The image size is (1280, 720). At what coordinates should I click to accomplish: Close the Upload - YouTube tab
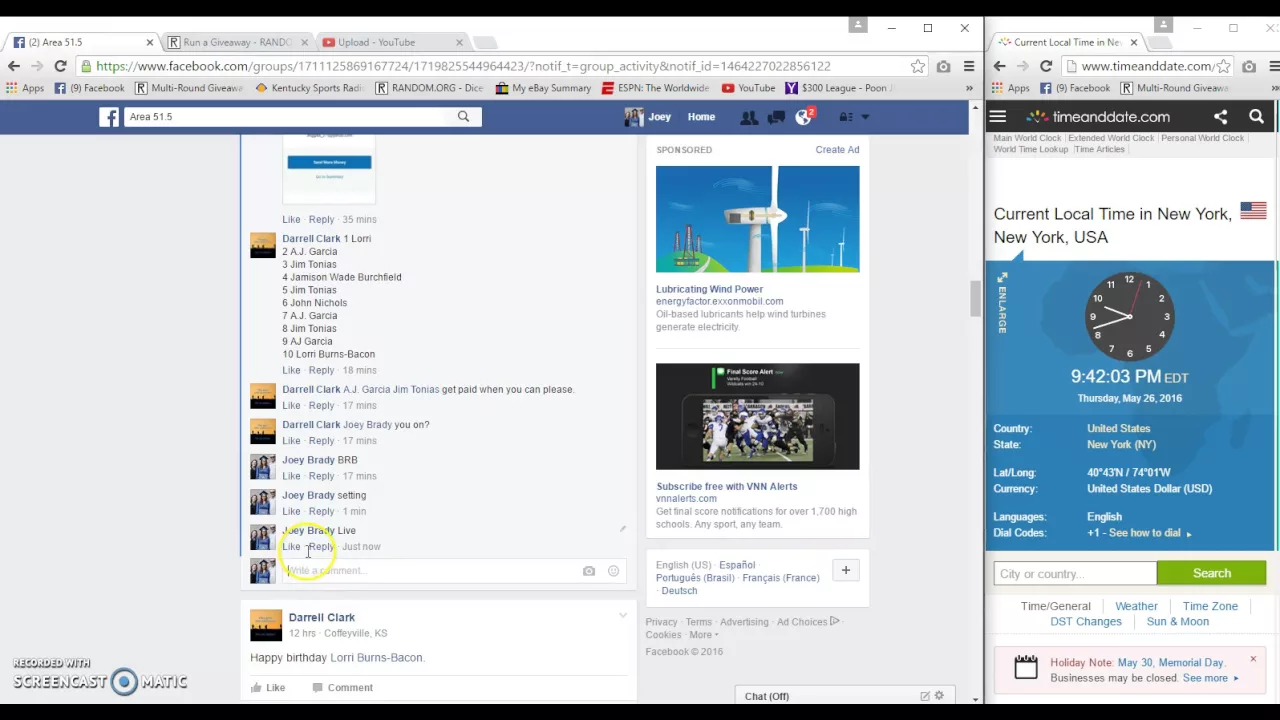coord(459,42)
